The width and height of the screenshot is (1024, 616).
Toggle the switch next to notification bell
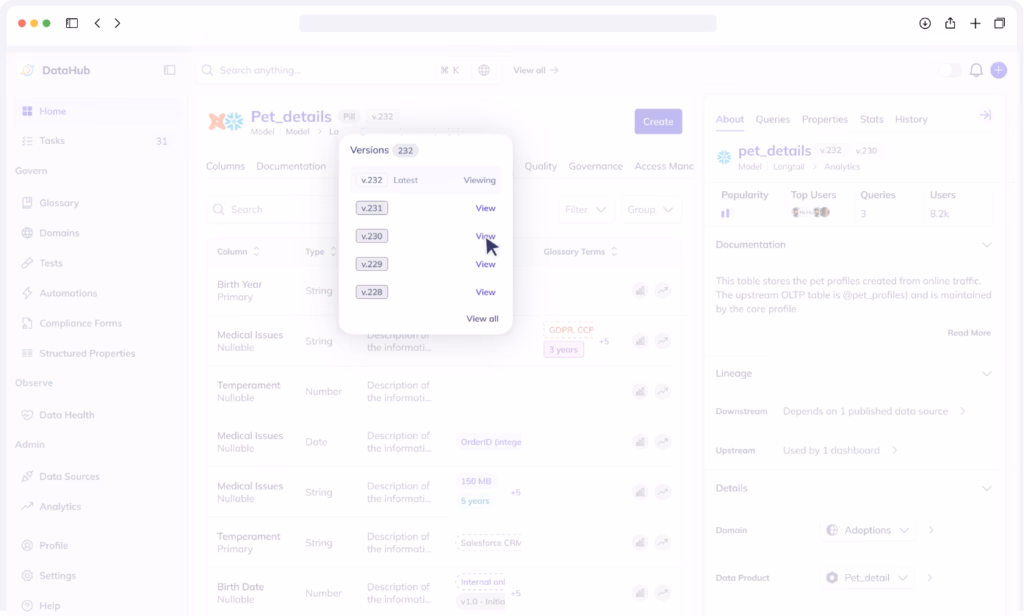click(949, 70)
